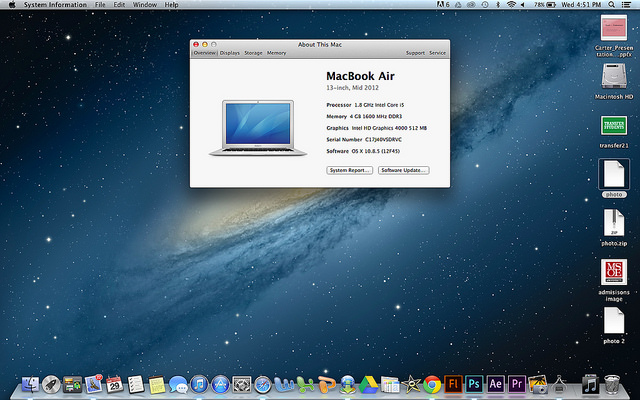Screen dimensions: 640x400
Task: Open the File menu
Action: (100, 5)
